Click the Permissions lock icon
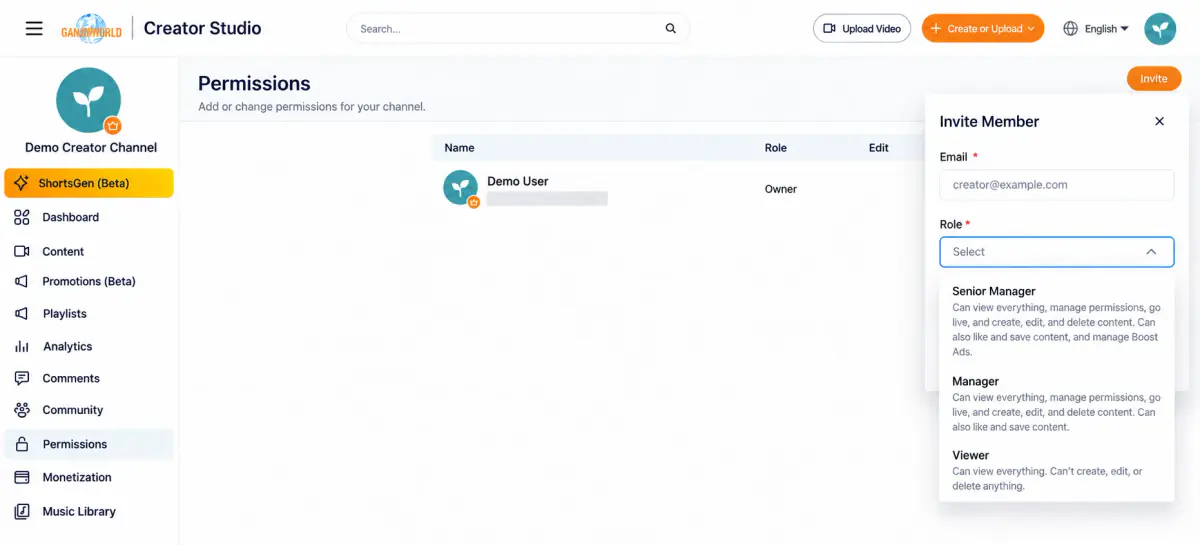This screenshot has width=1200, height=545. (22, 444)
